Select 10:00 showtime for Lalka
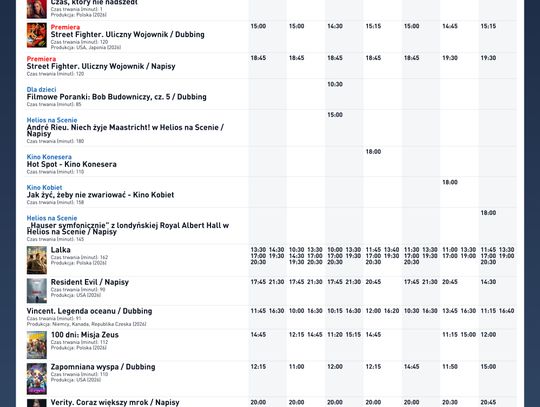540x407 pixels. tap(335, 250)
